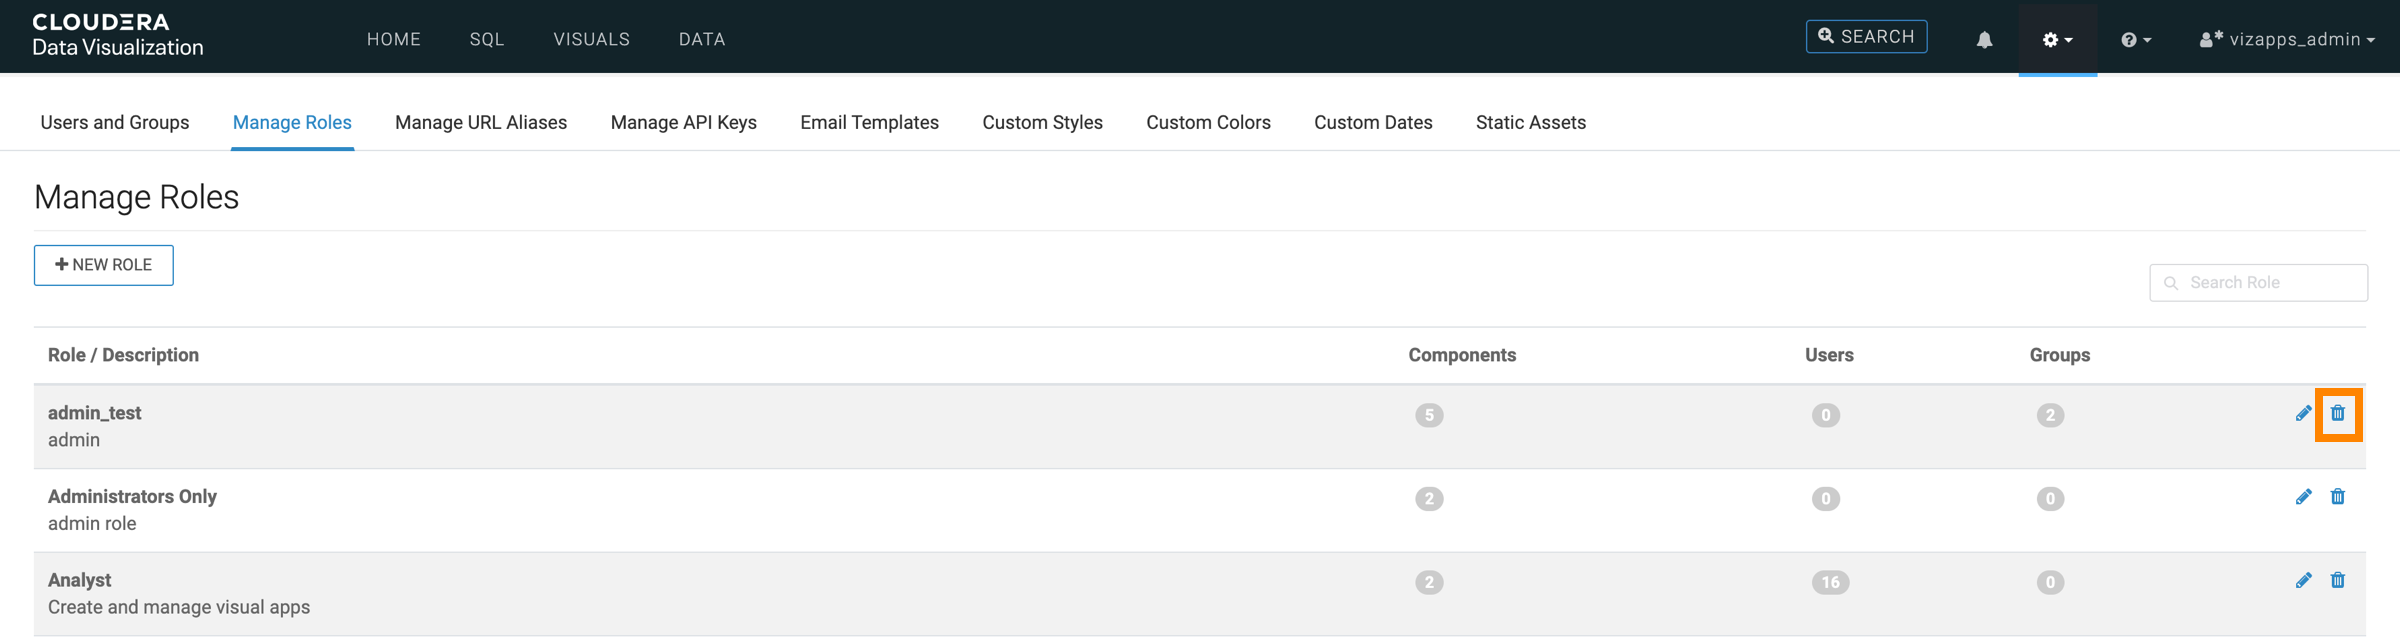Image resolution: width=2404 pixels, height=642 pixels.
Task: Click trash icon for Analyst role
Action: 2337,581
